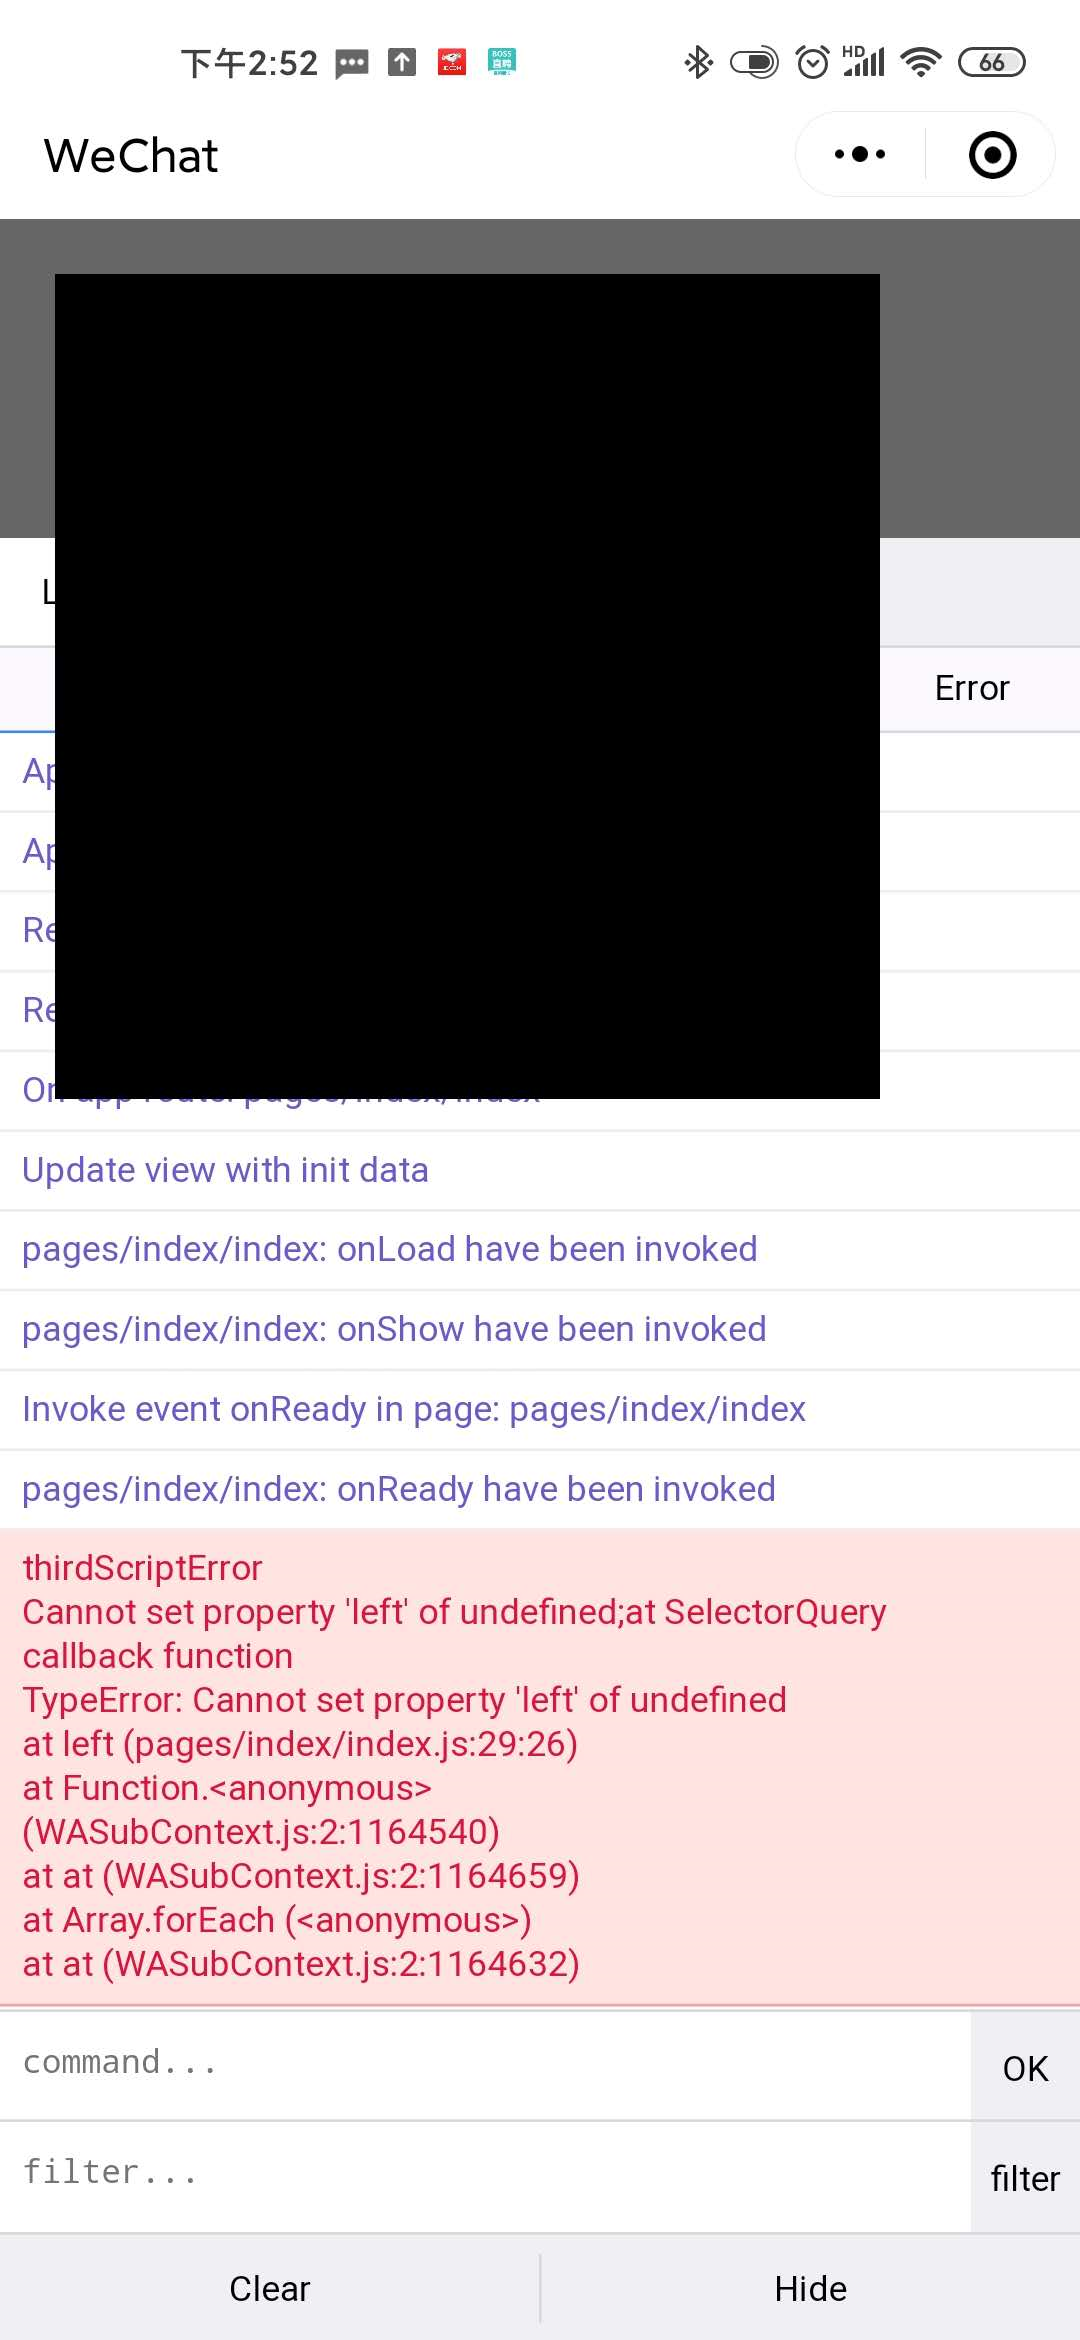The height and width of the screenshot is (2340, 1080).
Task: Switch to the Error log tab
Action: [x=972, y=689]
